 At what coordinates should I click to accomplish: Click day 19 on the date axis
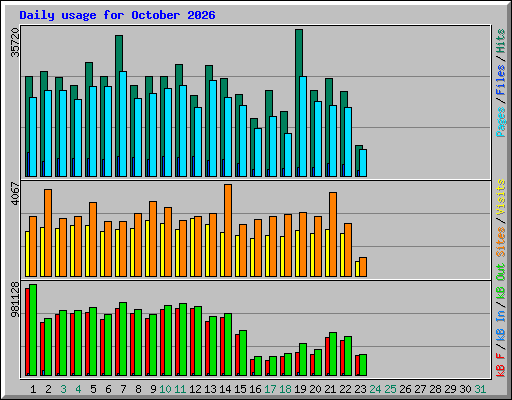[300, 389]
